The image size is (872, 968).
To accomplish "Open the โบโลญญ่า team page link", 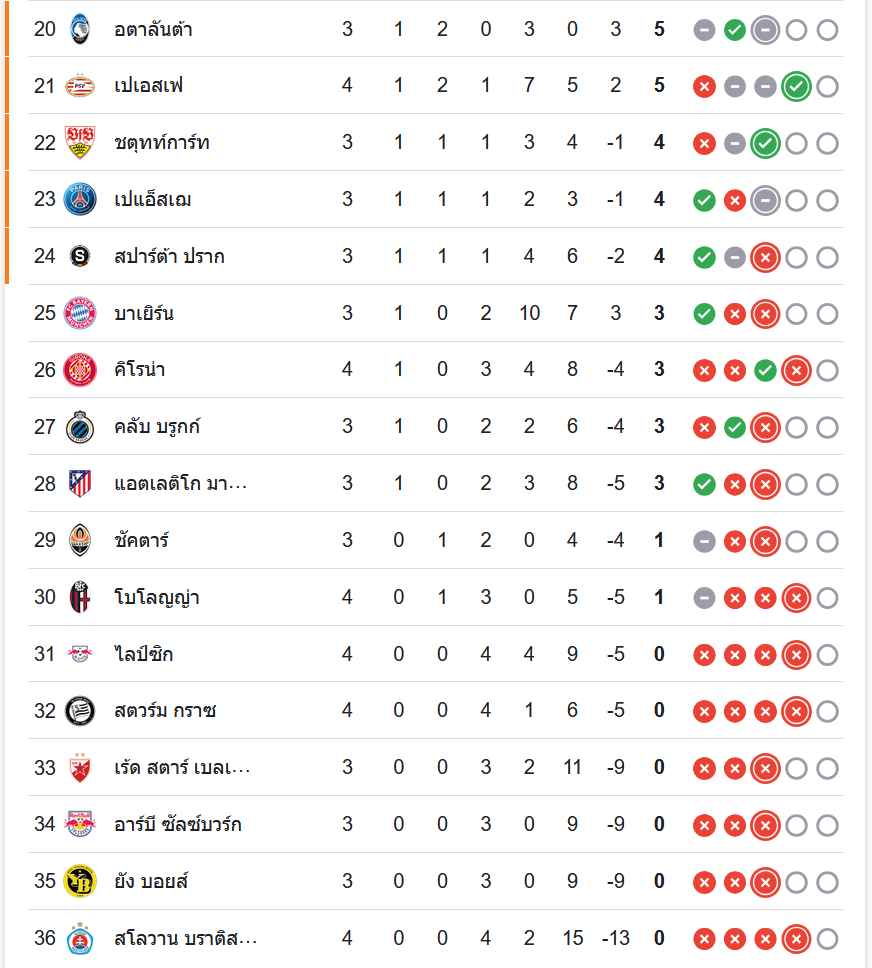I will (x=157, y=598).
